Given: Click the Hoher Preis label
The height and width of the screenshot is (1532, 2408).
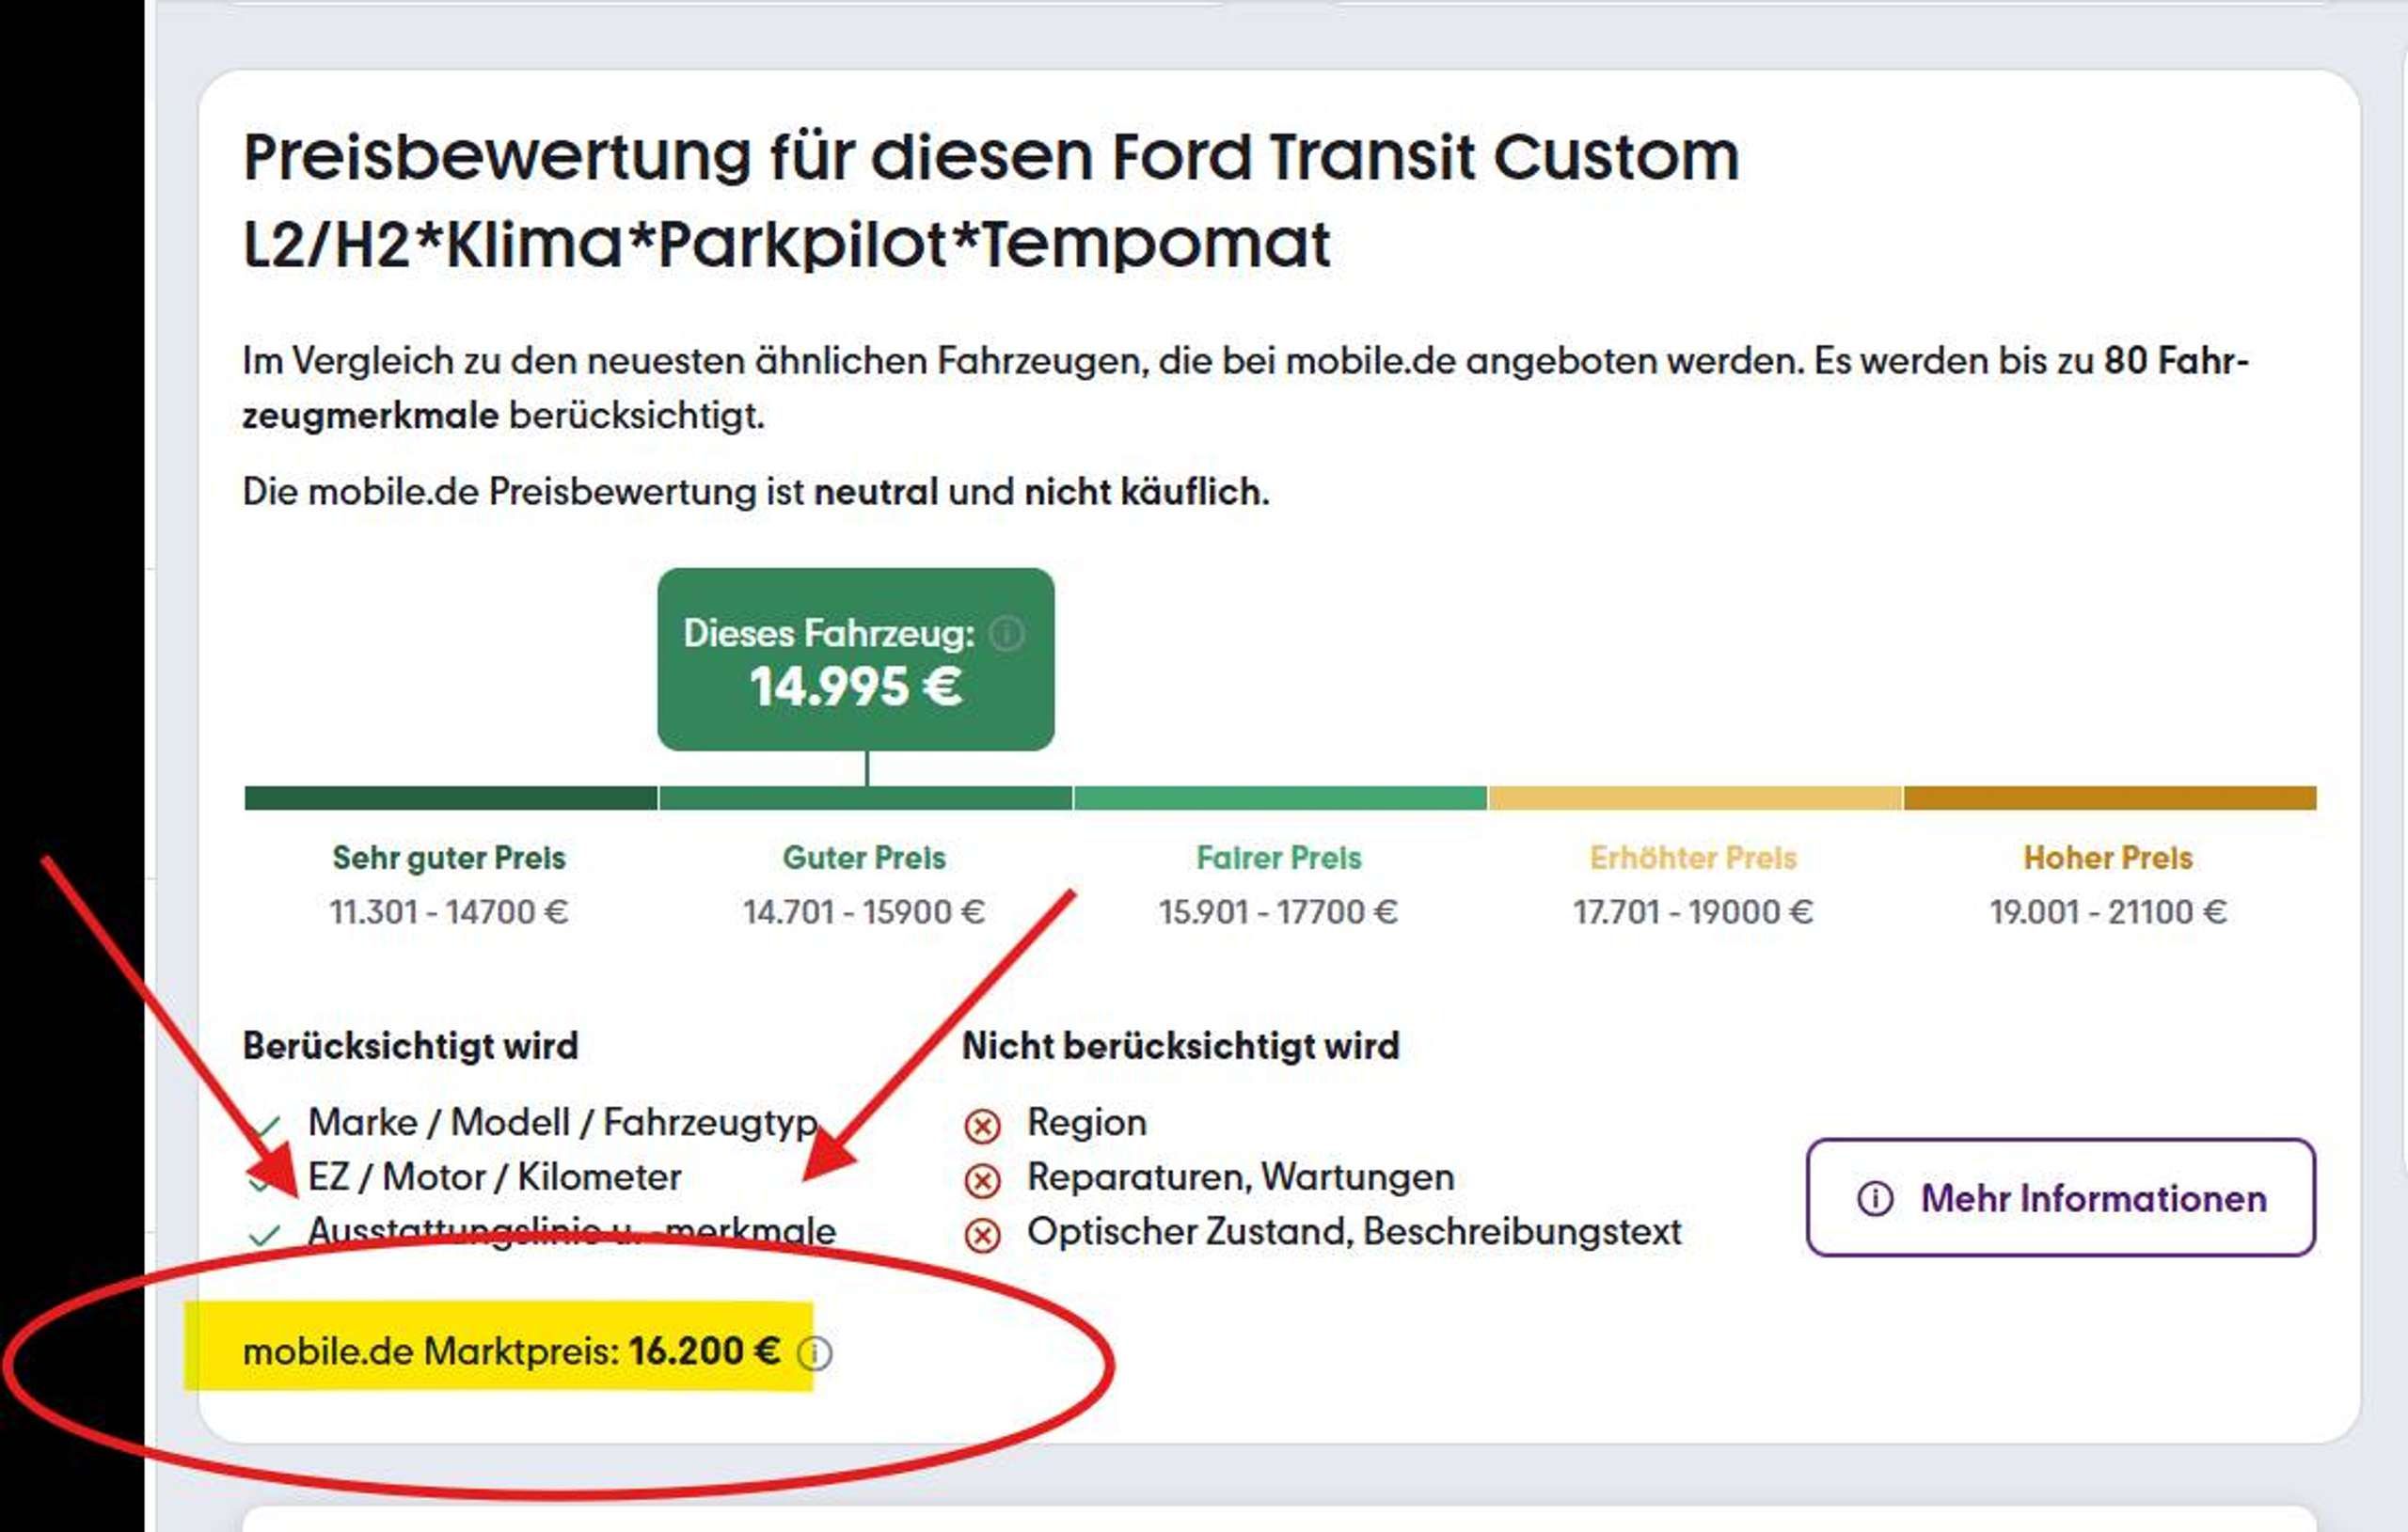Looking at the screenshot, I should 2108,857.
